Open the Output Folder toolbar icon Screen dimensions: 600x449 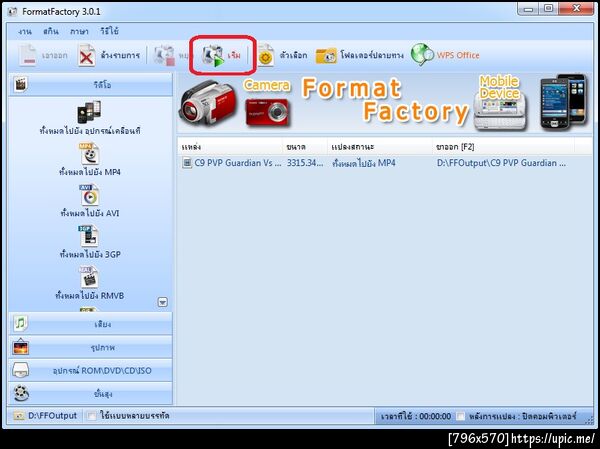coord(326,56)
